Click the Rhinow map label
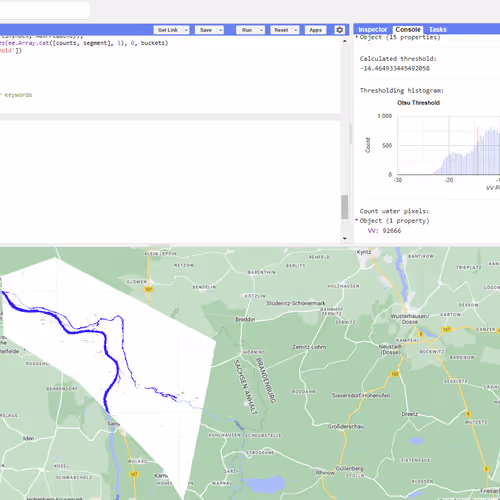Image resolution: width=500 pixels, height=500 pixels. click(325, 473)
